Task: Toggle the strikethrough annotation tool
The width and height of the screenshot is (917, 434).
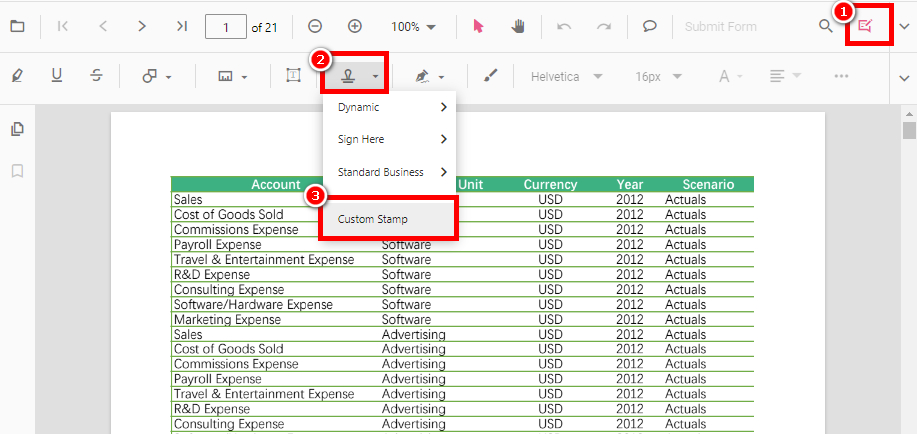Action: (96, 76)
